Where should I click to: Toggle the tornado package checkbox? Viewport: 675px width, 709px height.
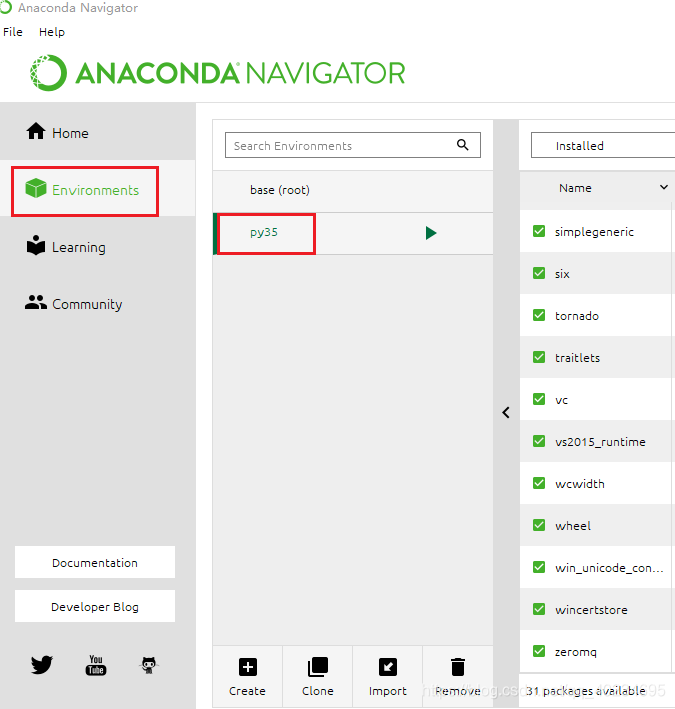pyautogui.click(x=539, y=315)
